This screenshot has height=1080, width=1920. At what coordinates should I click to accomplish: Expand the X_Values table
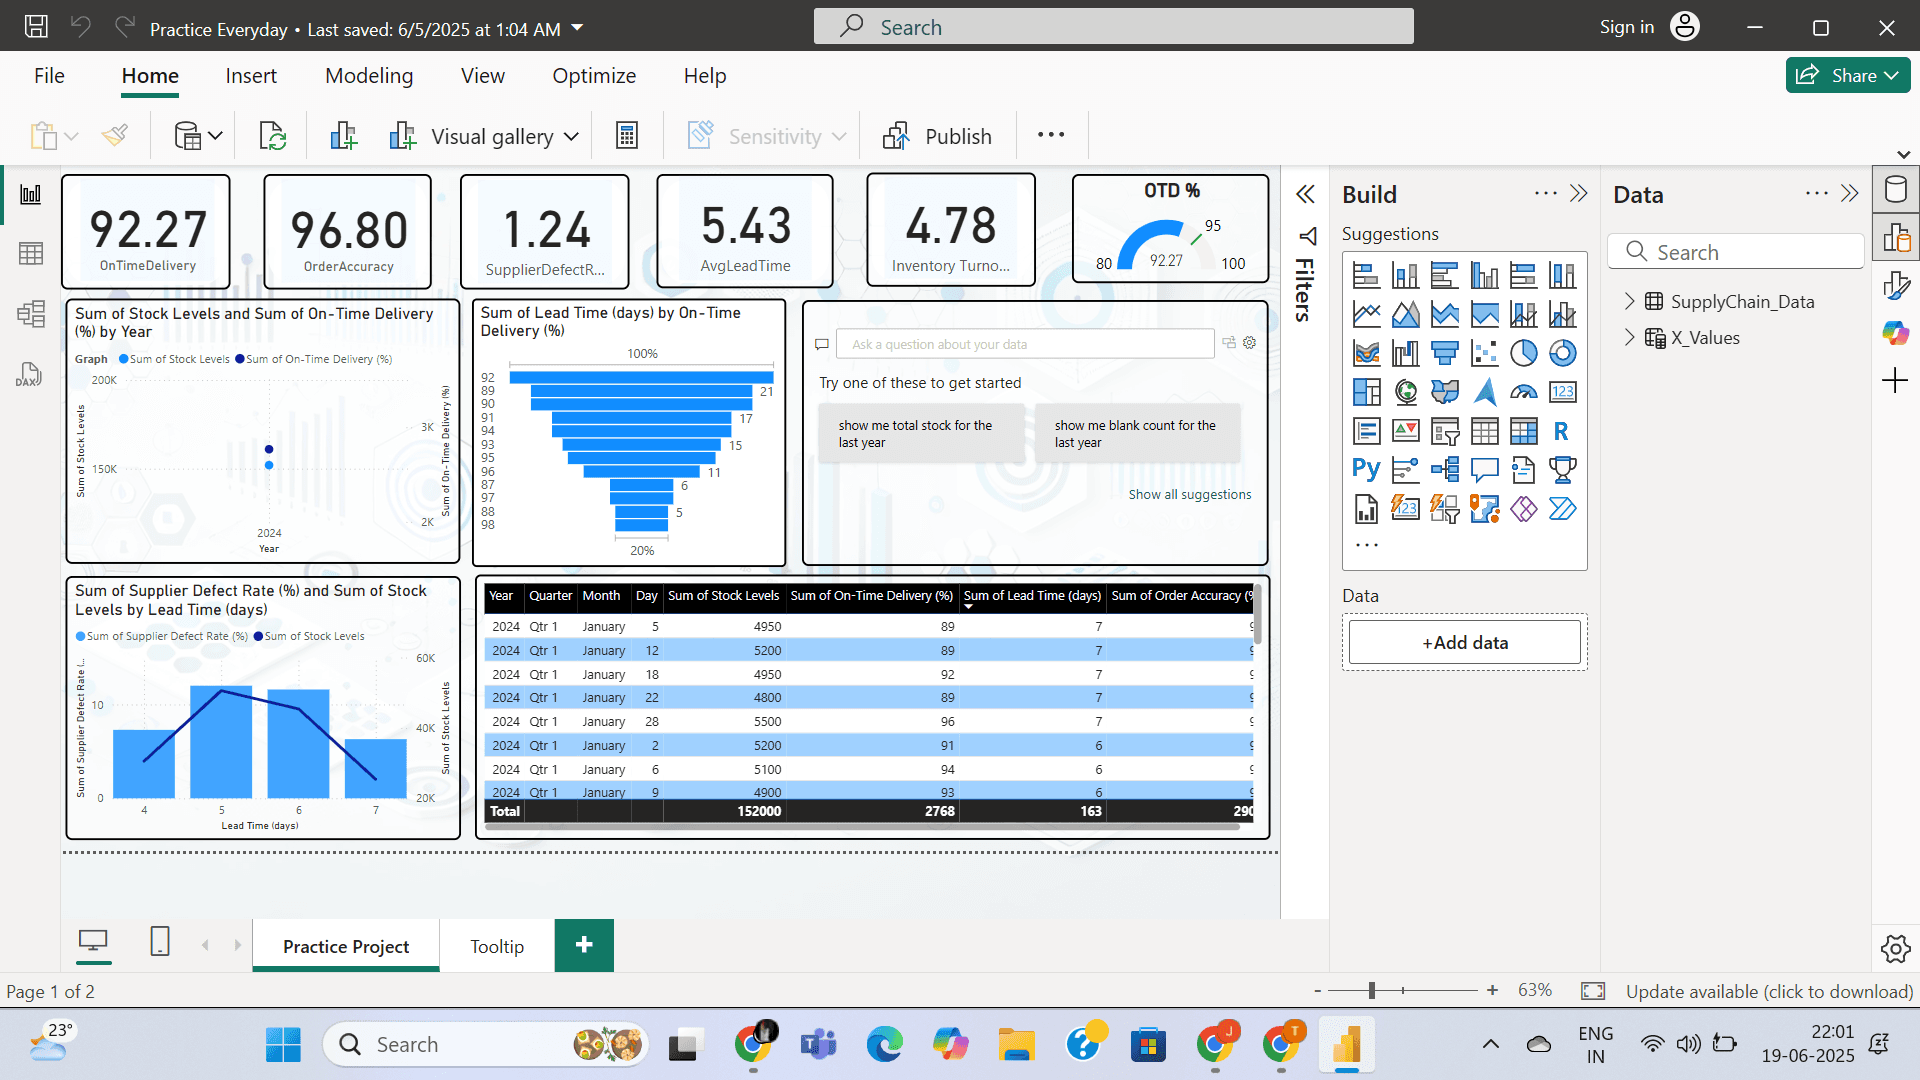point(1629,338)
